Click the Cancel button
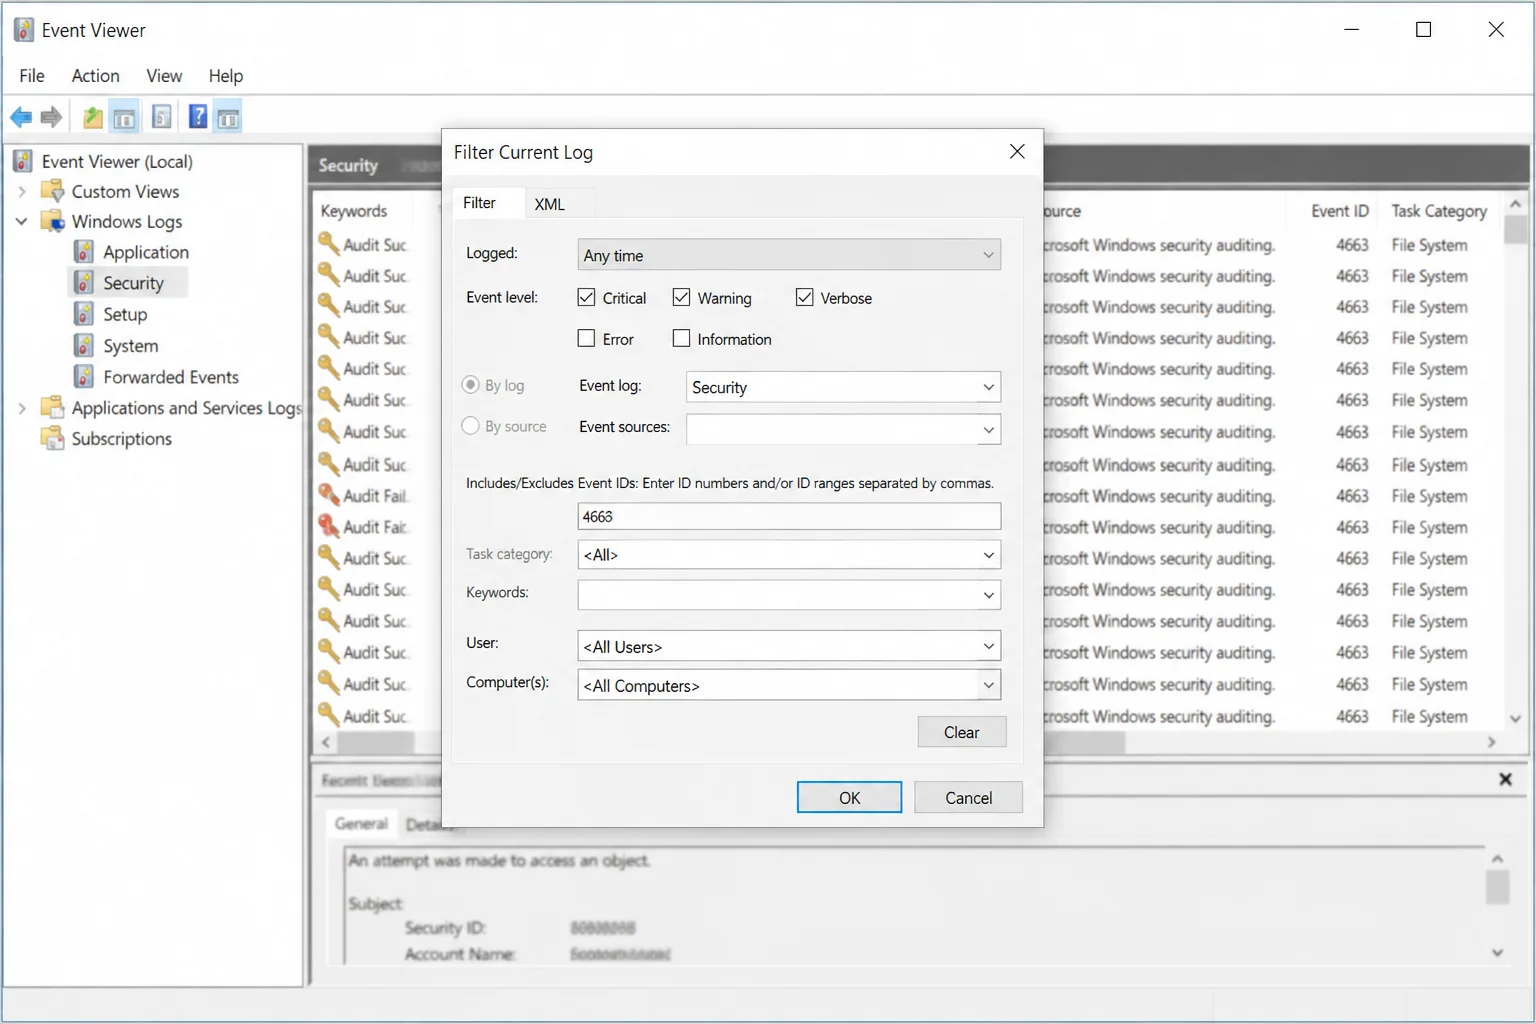Viewport: 1536px width, 1024px height. [969, 798]
